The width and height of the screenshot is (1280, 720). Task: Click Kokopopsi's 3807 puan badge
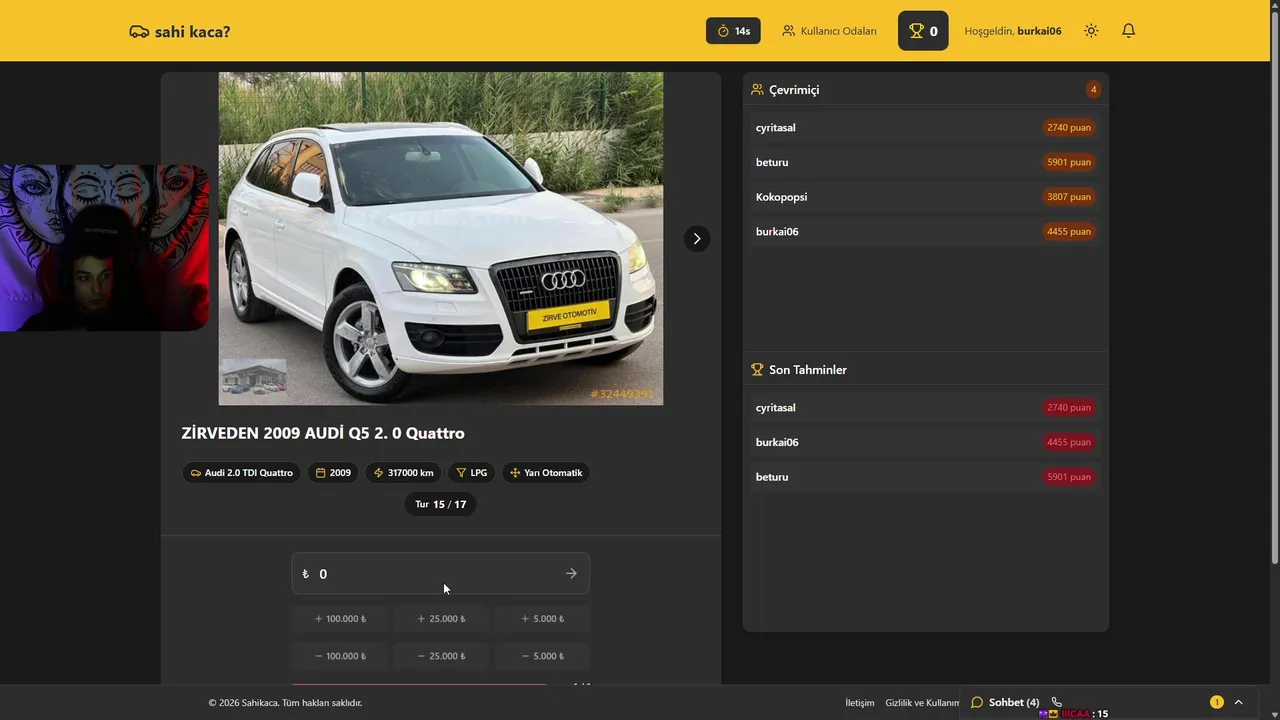[x=1069, y=197]
